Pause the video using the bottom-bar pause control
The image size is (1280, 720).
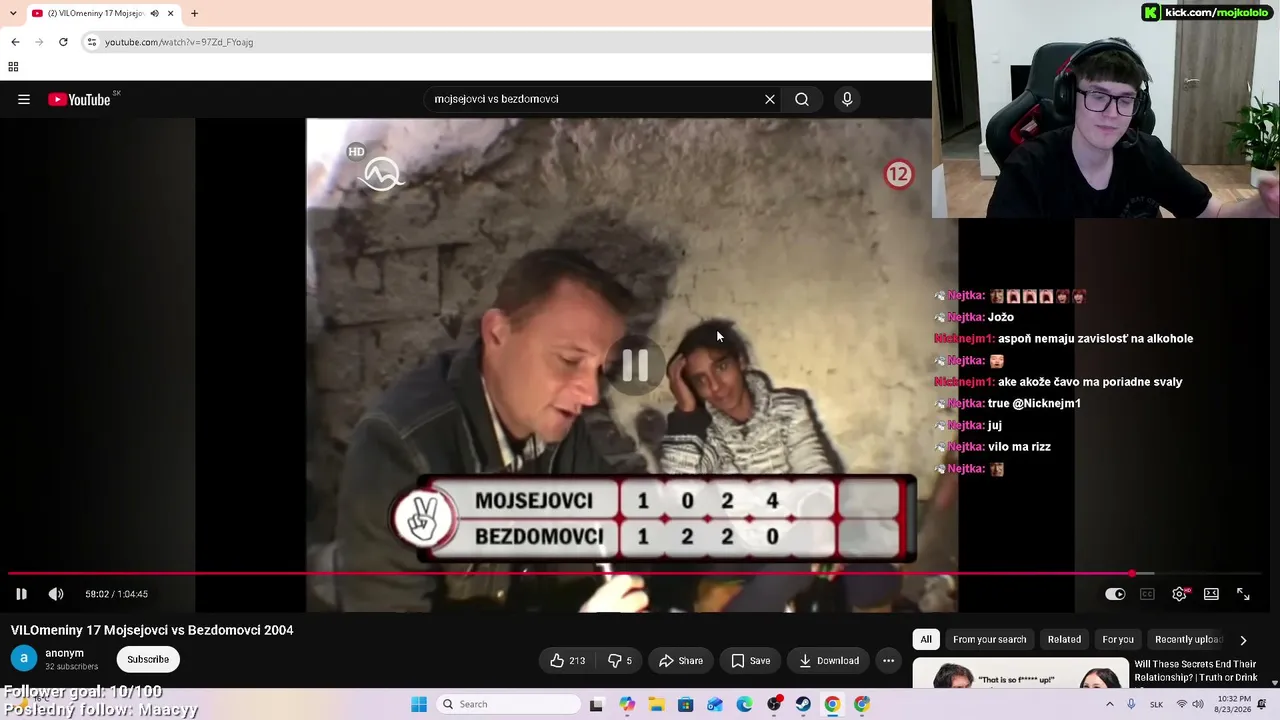pyautogui.click(x=21, y=594)
